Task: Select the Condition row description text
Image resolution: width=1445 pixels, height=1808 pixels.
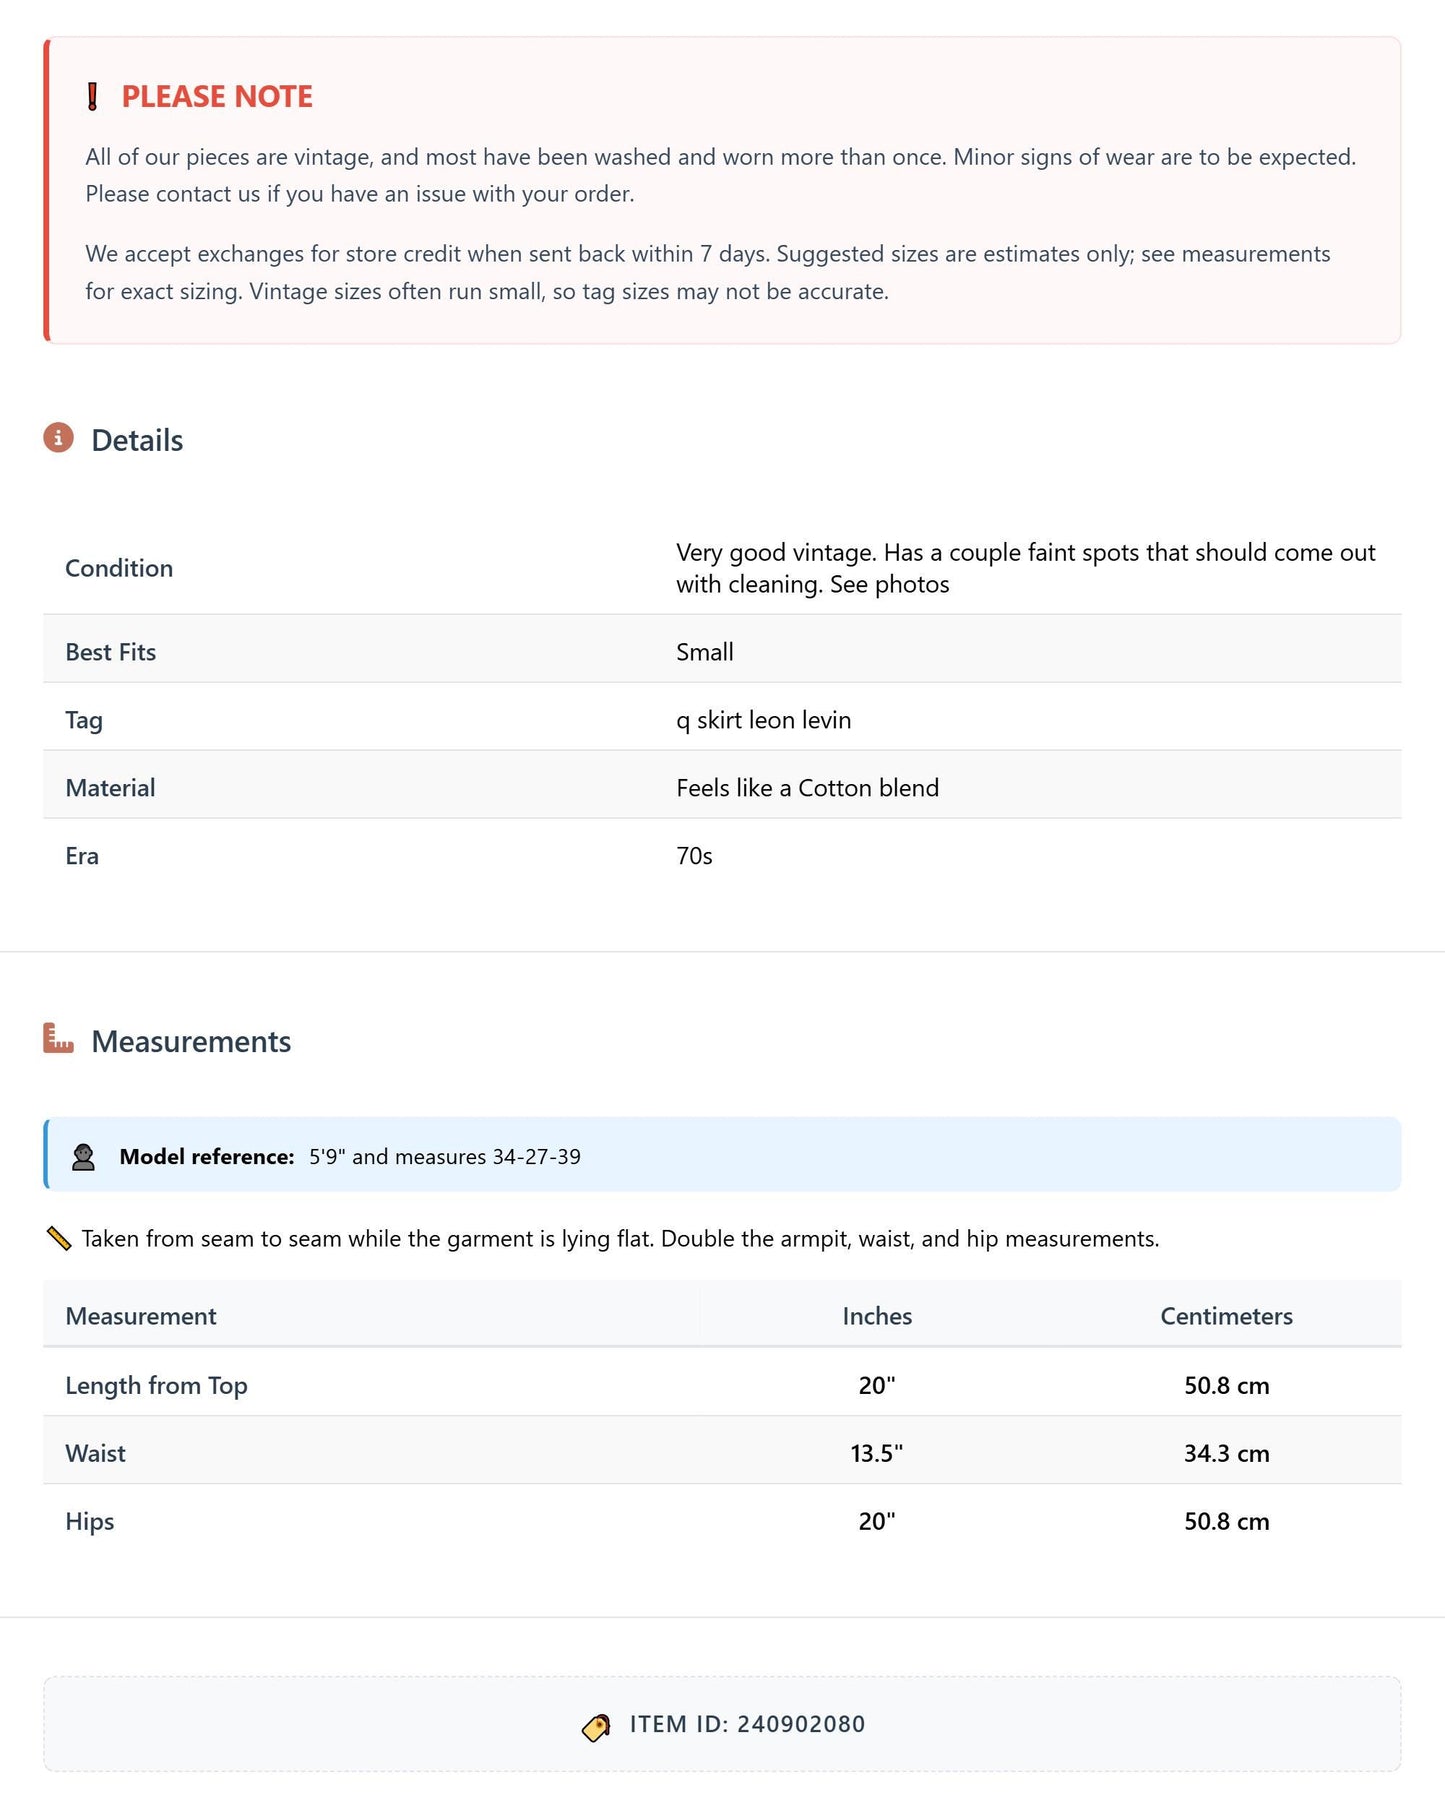Action: [x=1026, y=568]
